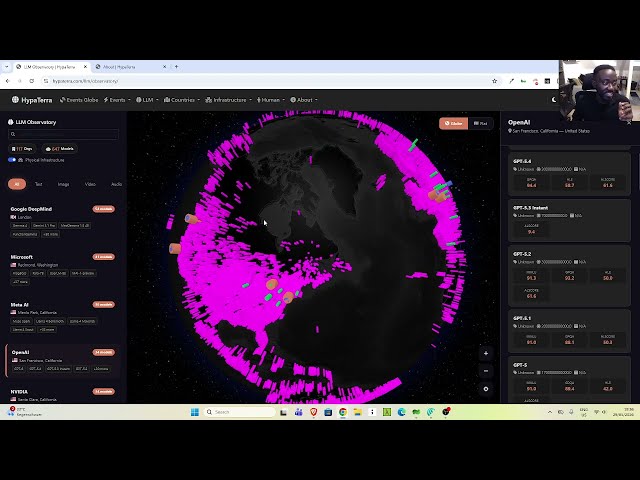
Task: Open the GPT-5 model card
Action: click(569, 380)
